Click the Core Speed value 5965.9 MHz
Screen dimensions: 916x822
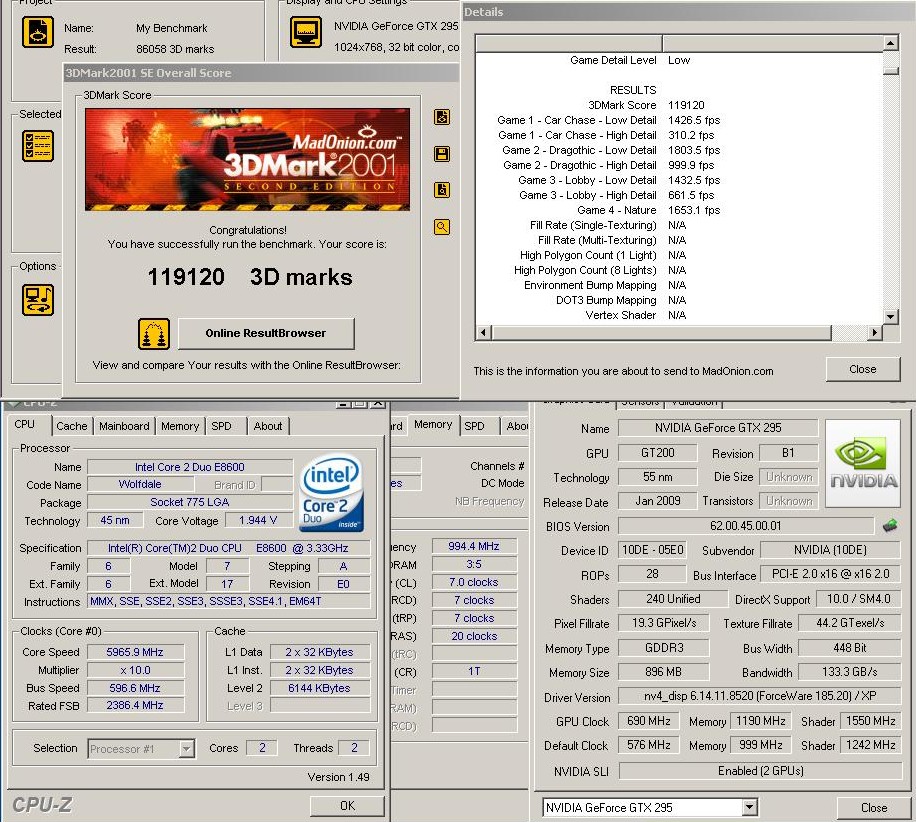point(136,652)
